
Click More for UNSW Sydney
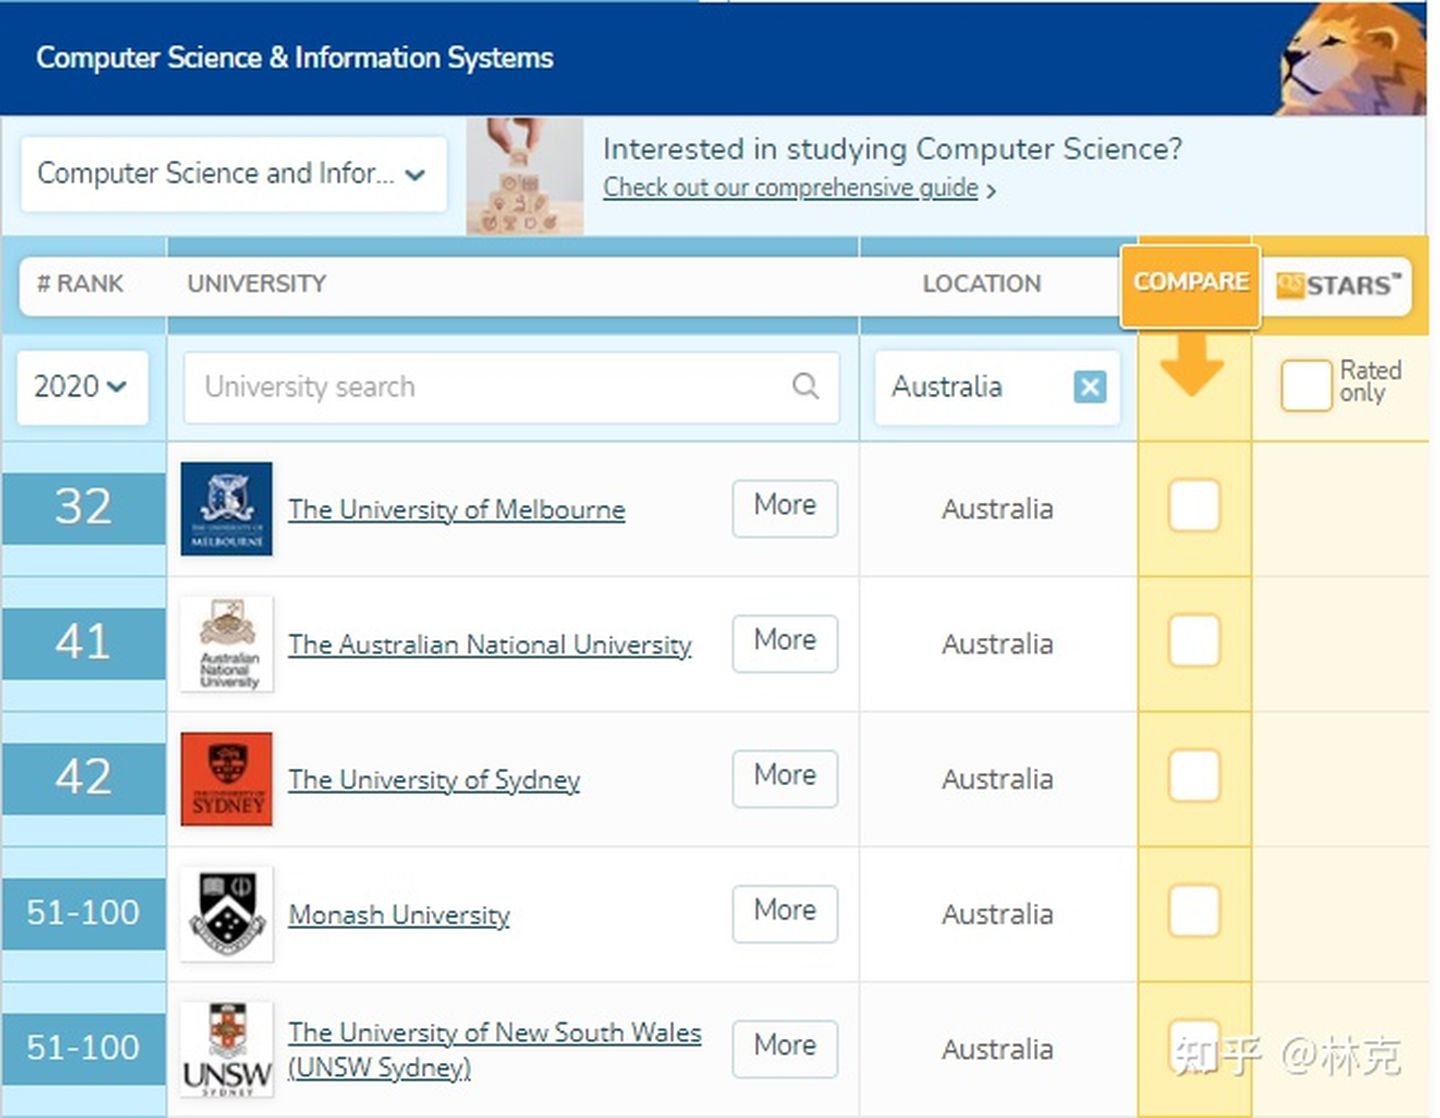(x=785, y=1048)
